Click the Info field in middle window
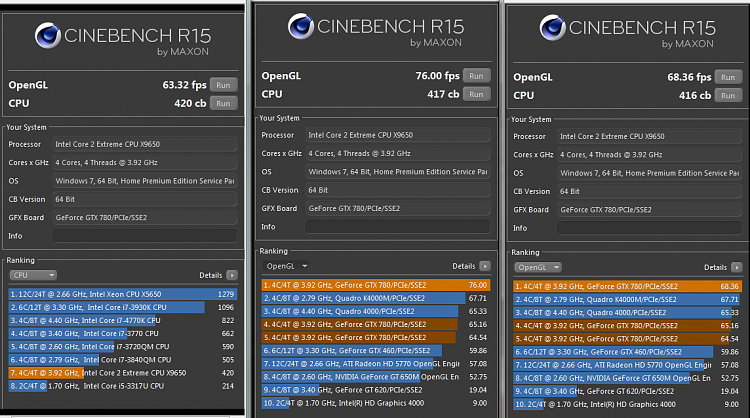 (x=398, y=227)
